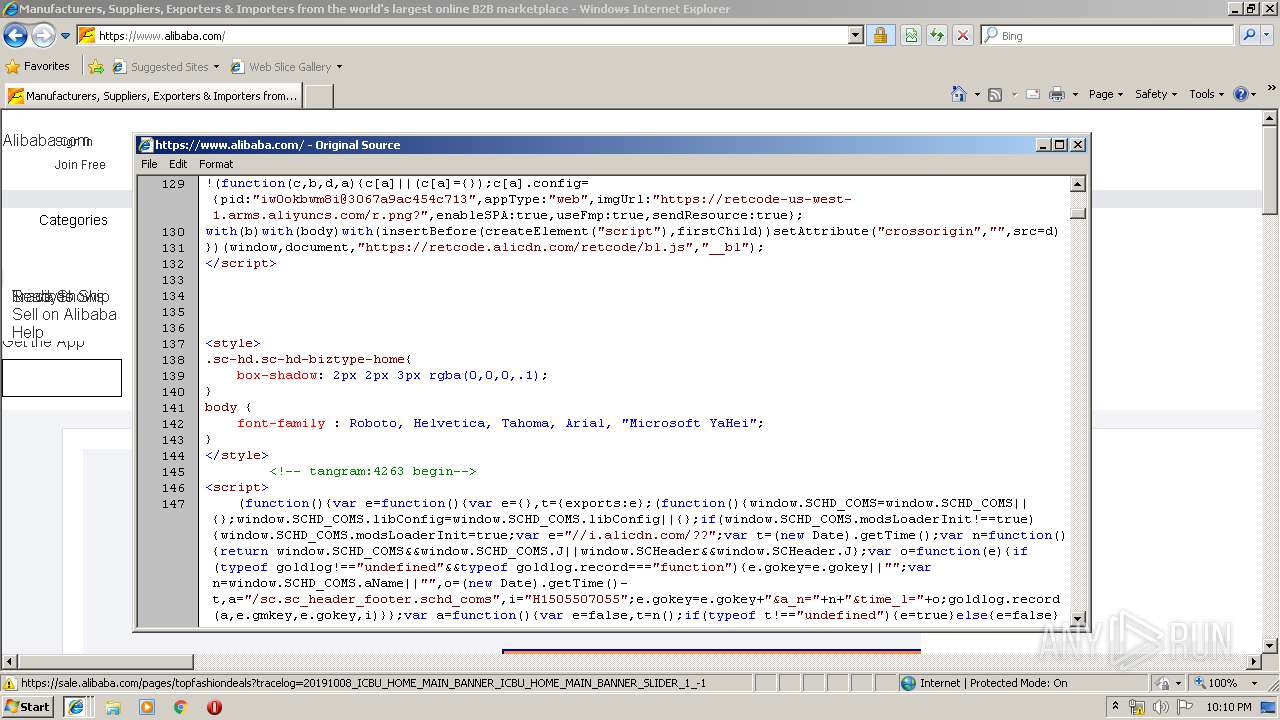Image resolution: width=1280 pixels, height=720 pixels.
Task: Open the Suggested Sites link
Action: [x=165, y=67]
